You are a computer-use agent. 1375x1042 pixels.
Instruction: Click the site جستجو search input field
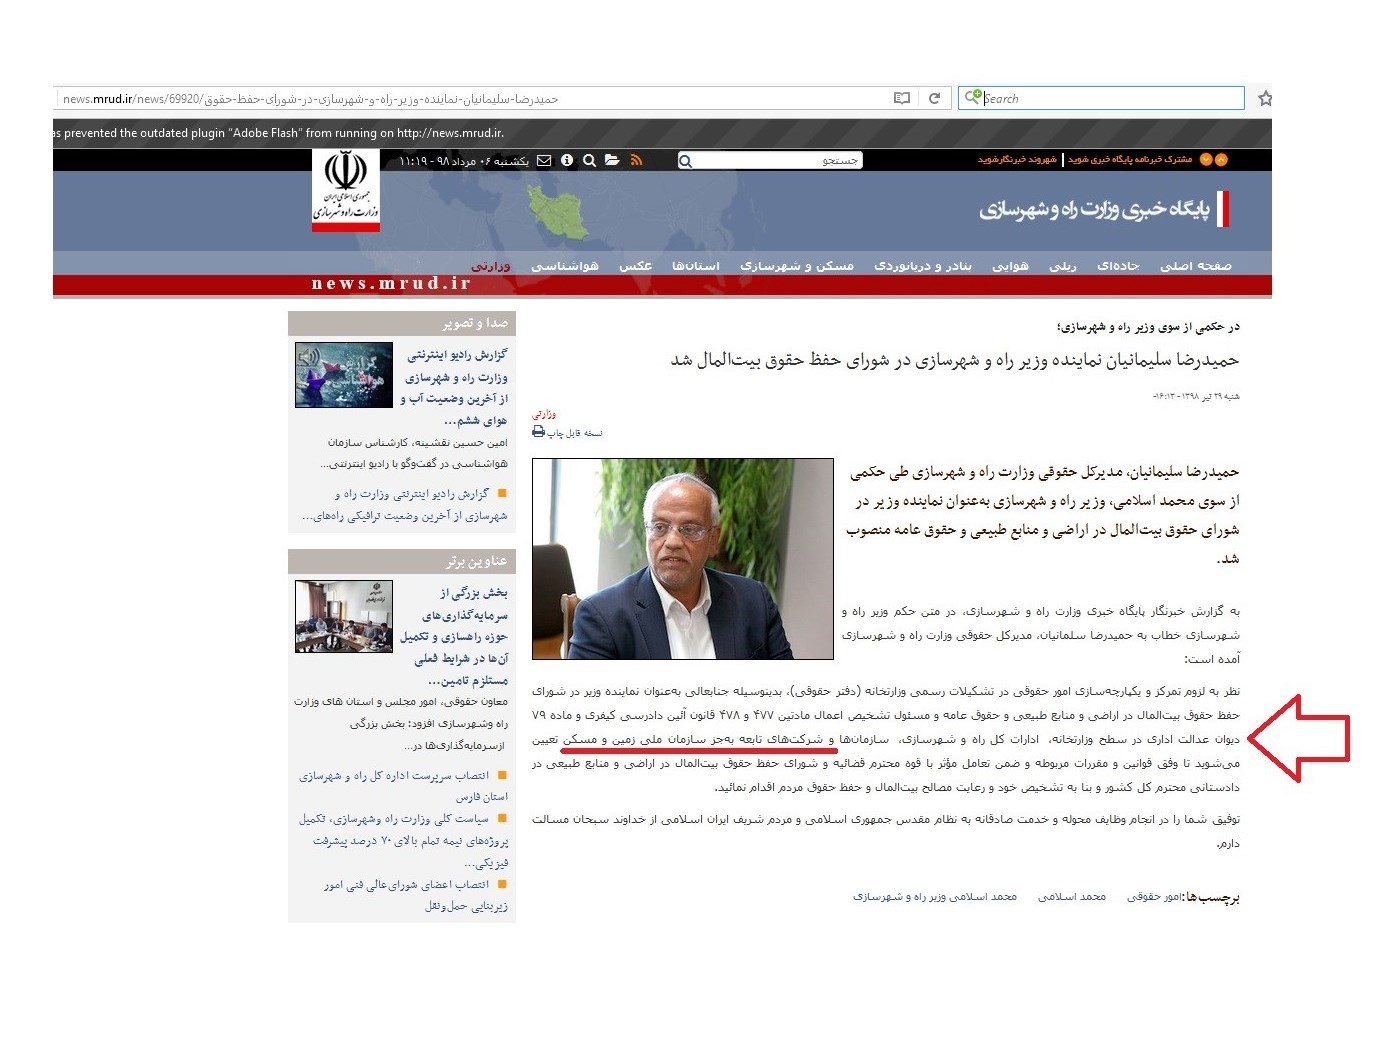pyautogui.click(x=777, y=161)
